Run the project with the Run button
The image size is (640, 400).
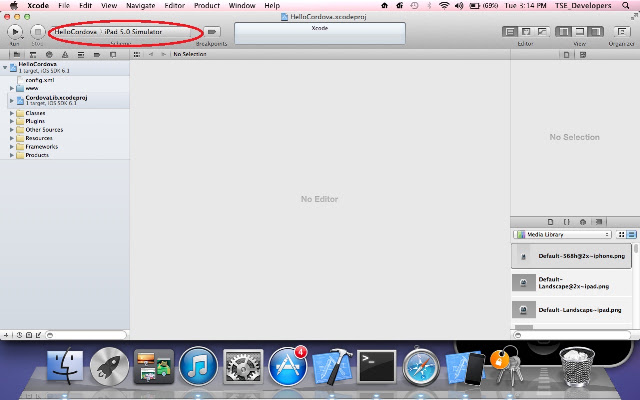point(15,31)
